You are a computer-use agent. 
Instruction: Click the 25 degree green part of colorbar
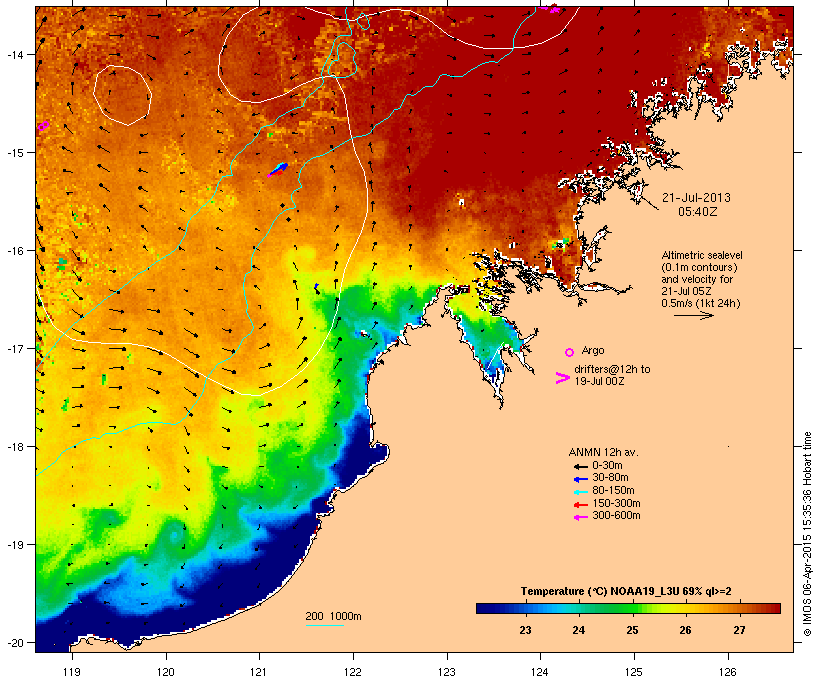[x=632, y=608]
